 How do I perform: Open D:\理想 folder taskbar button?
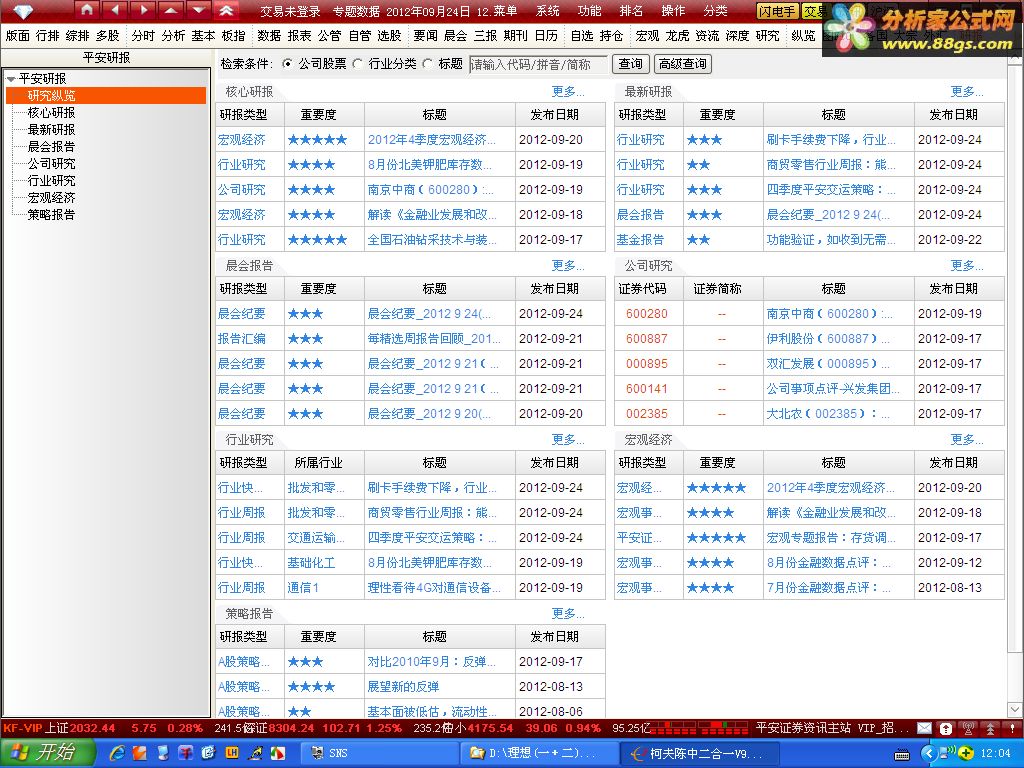pyautogui.click(x=539, y=753)
